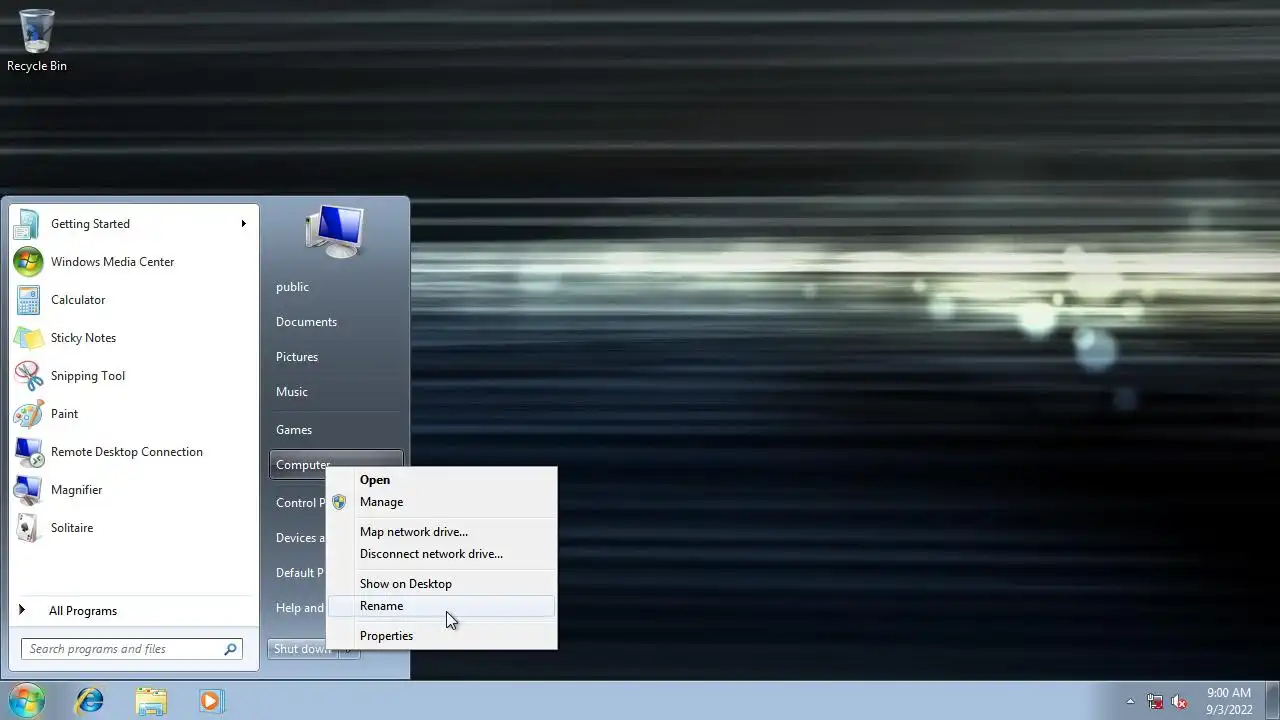Open Pictures library link
The height and width of the screenshot is (720, 1280).
pos(336,357)
